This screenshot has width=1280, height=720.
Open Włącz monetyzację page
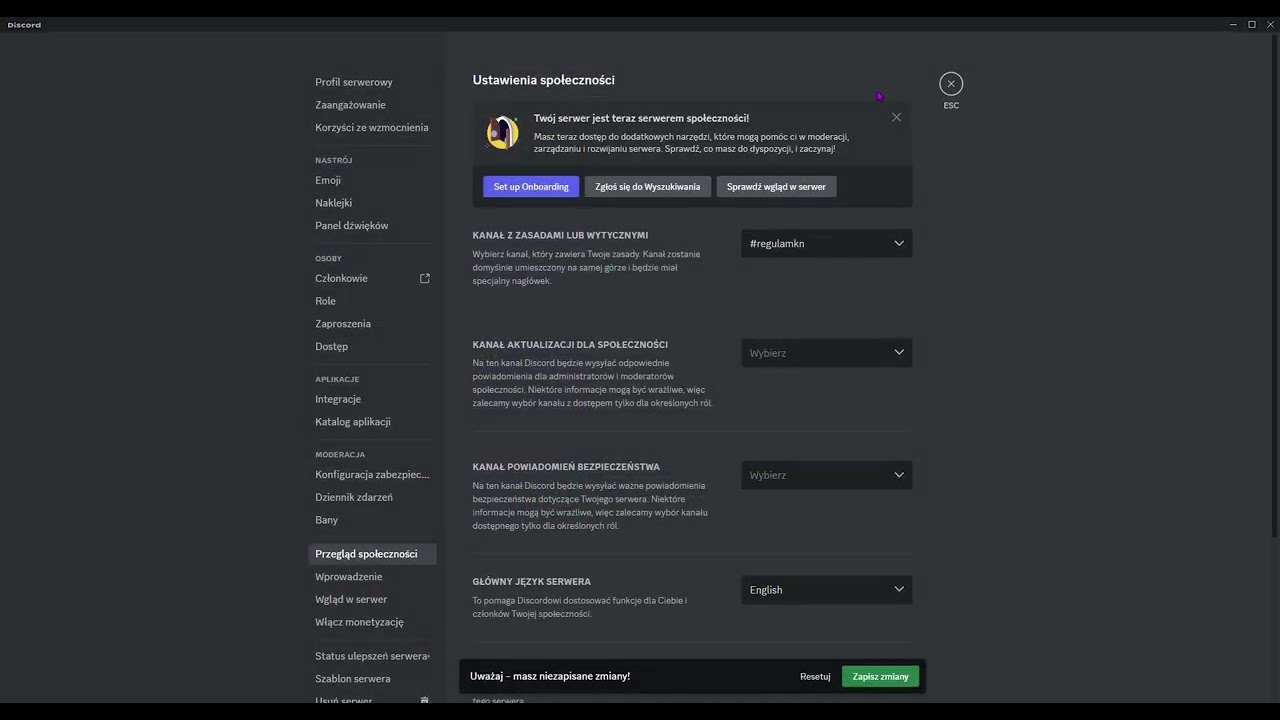tap(372, 621)
